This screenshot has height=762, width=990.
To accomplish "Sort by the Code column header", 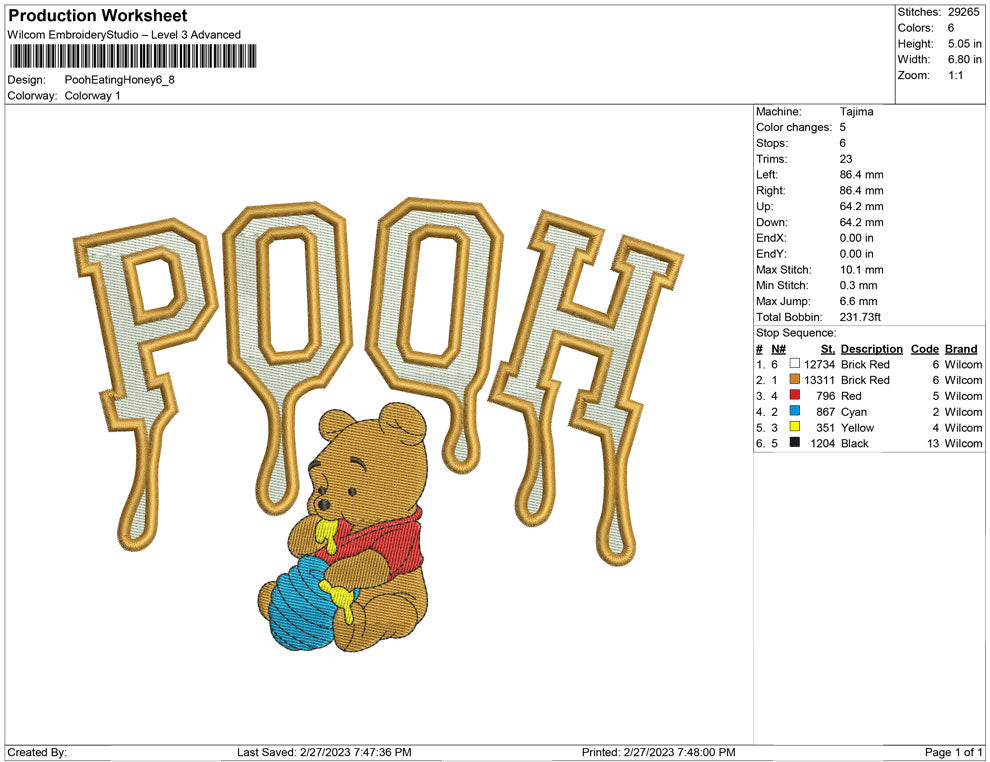I will pyautogui.click(x=924, y=348).
